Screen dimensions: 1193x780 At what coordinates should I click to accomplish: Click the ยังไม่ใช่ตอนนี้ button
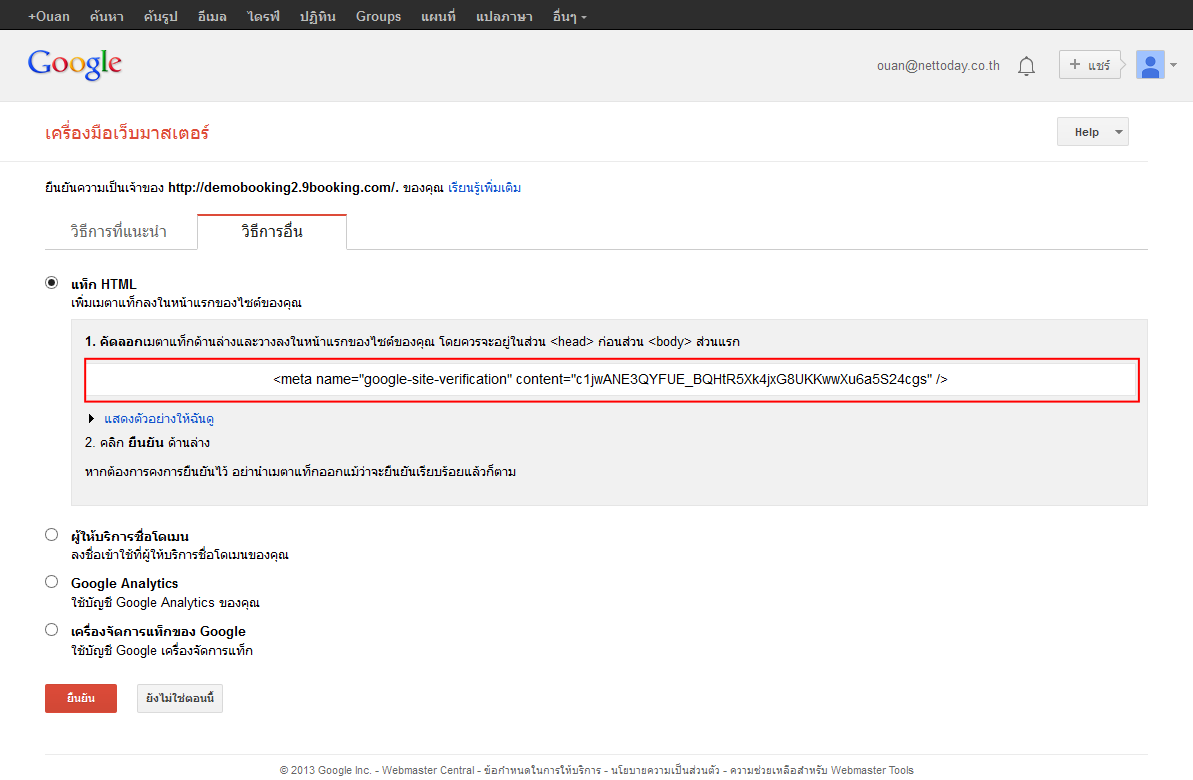click(x=180, y=699)
